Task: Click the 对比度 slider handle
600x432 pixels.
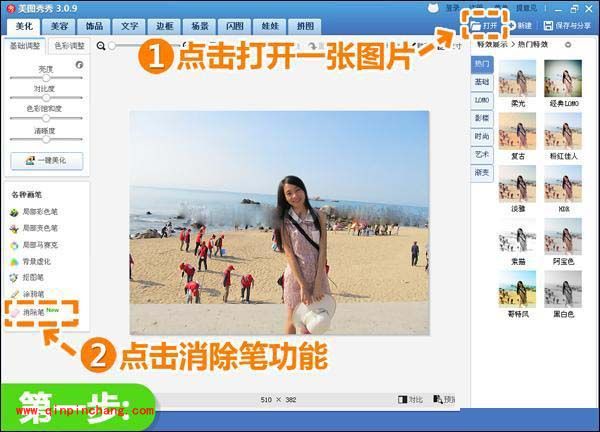Action: click(46, 98)
